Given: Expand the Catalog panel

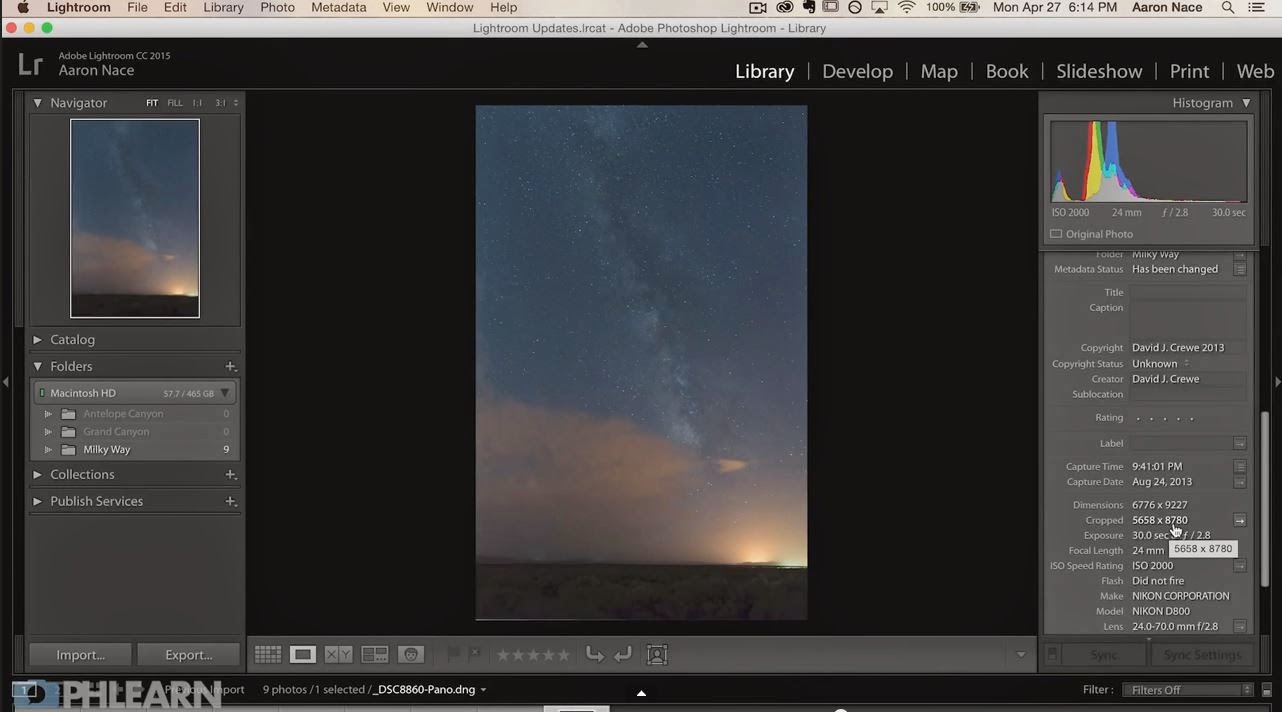Looking at the screenshot, I should click(37, 339).
